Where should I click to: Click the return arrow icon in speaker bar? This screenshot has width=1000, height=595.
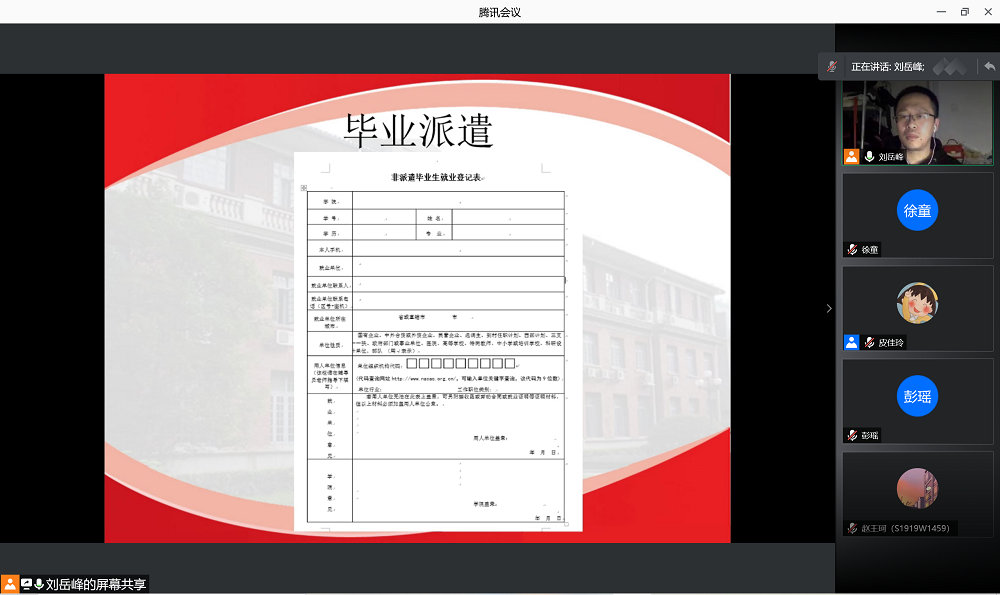989,67
